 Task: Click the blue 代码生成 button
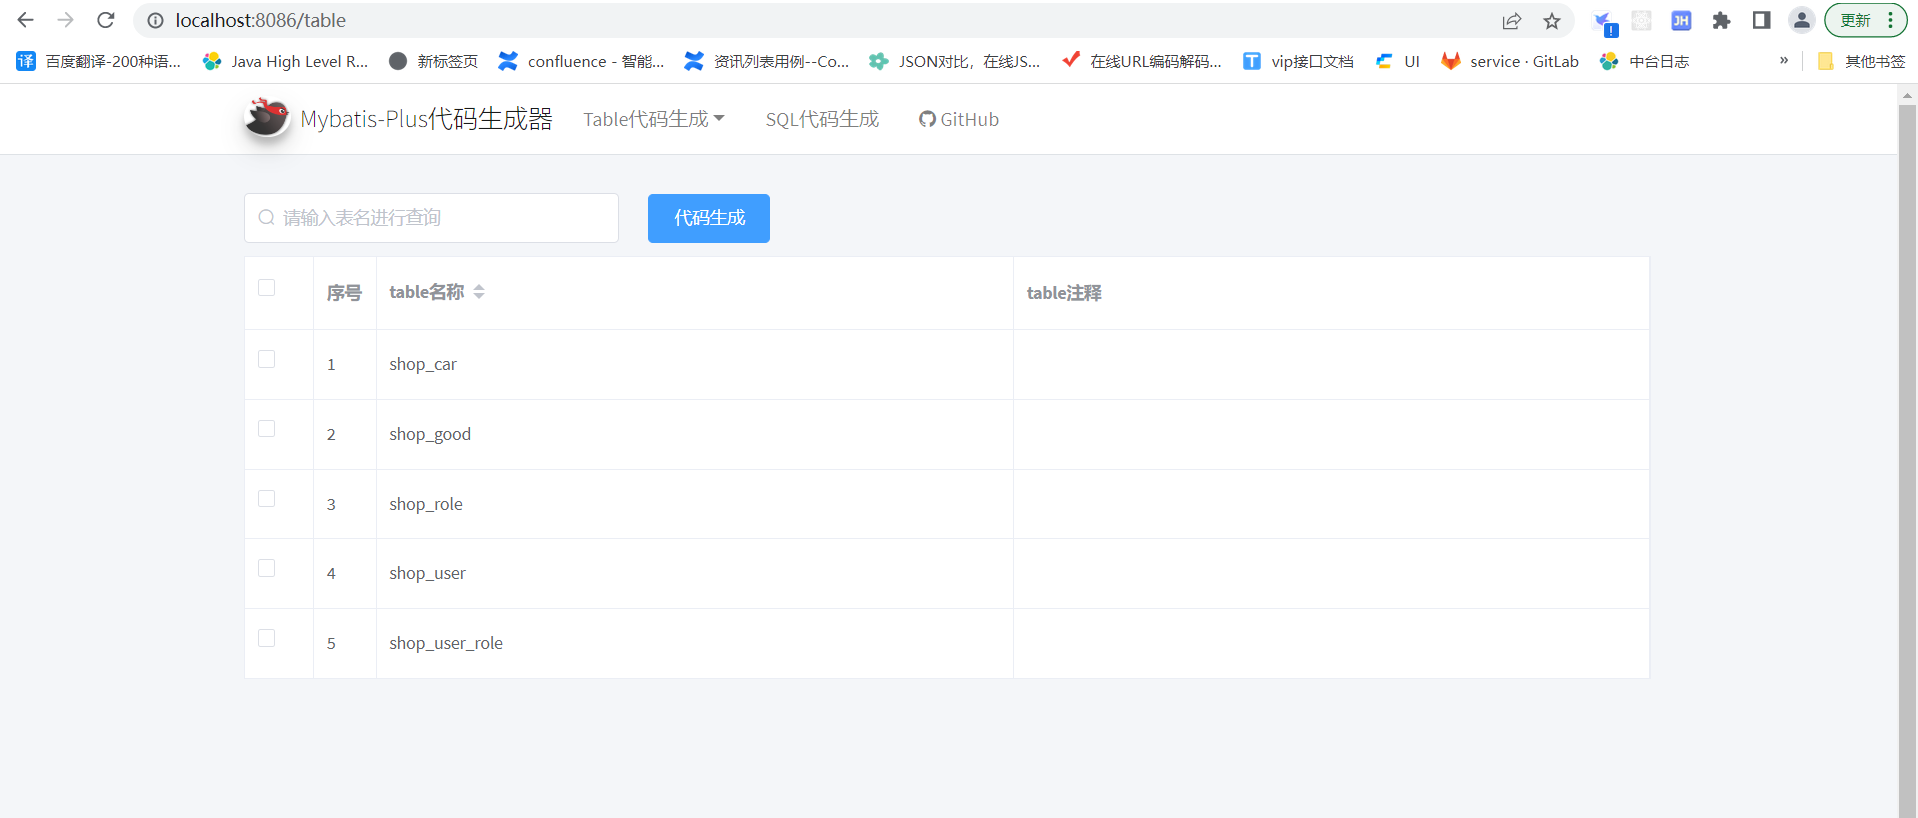coord(709,218)
